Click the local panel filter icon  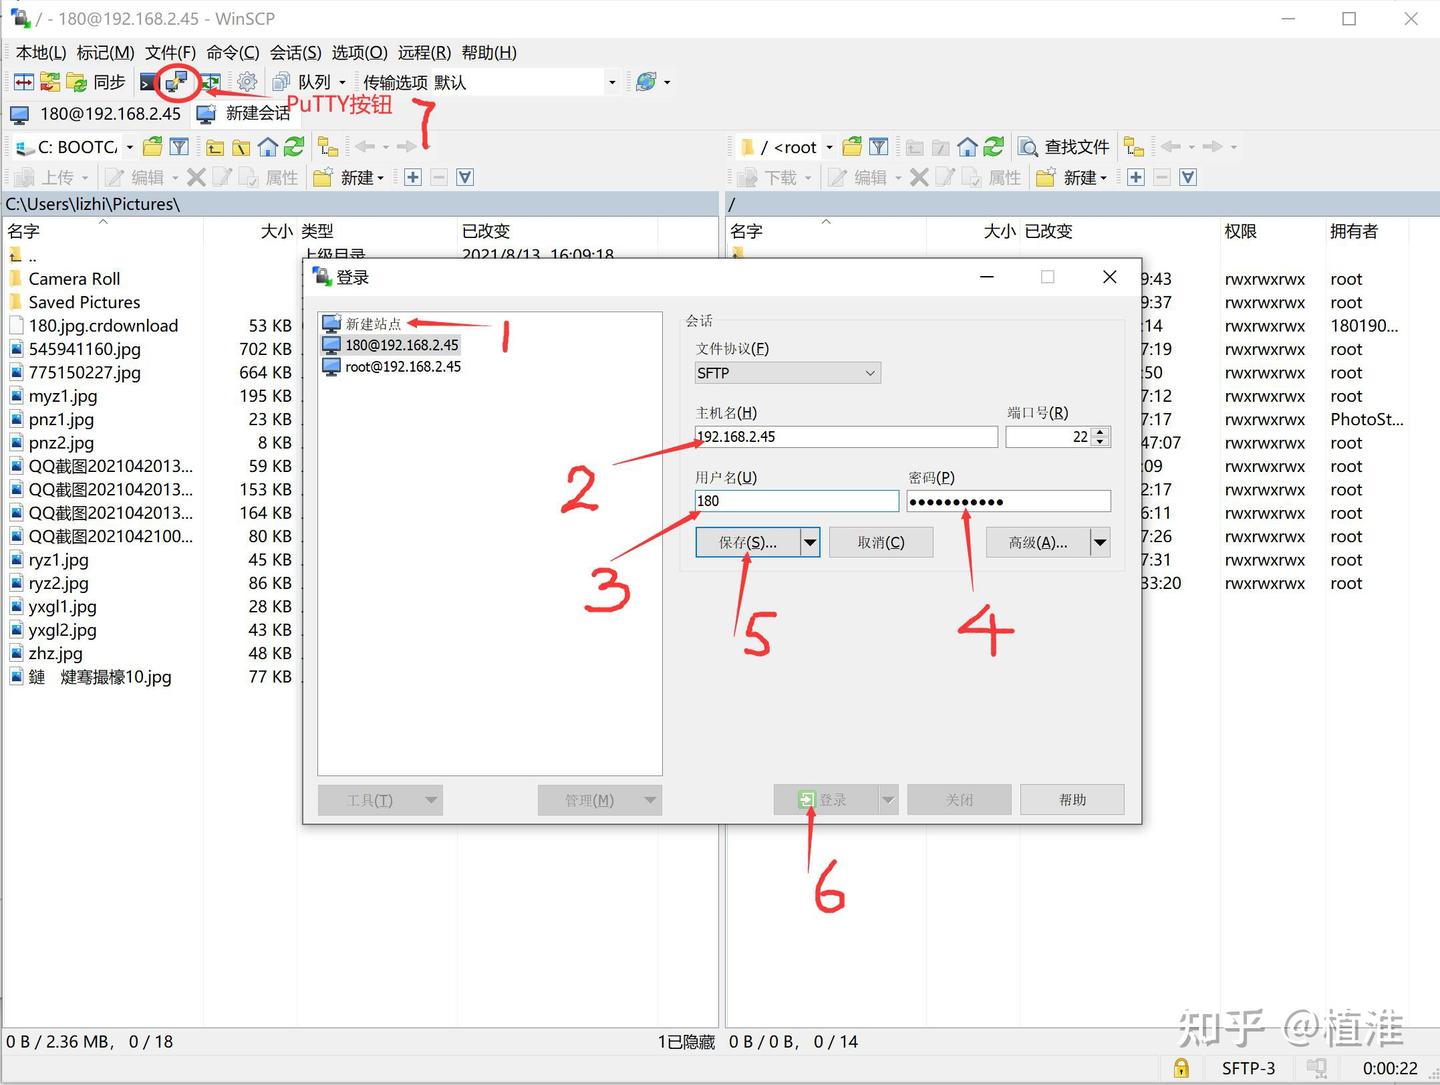(179, 147)
